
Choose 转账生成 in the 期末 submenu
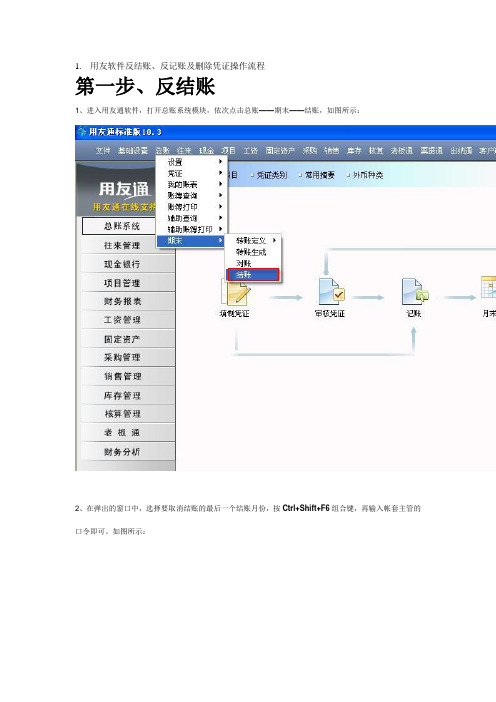pos(253,252)
